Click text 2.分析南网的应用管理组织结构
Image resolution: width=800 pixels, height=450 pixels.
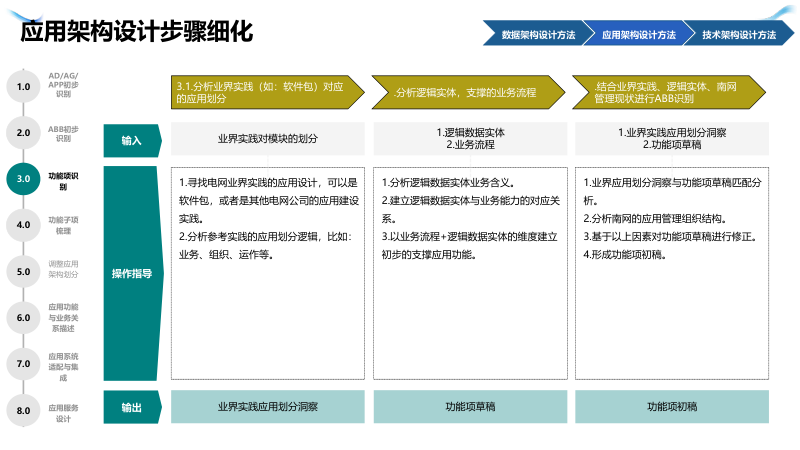tap(655, 219)
